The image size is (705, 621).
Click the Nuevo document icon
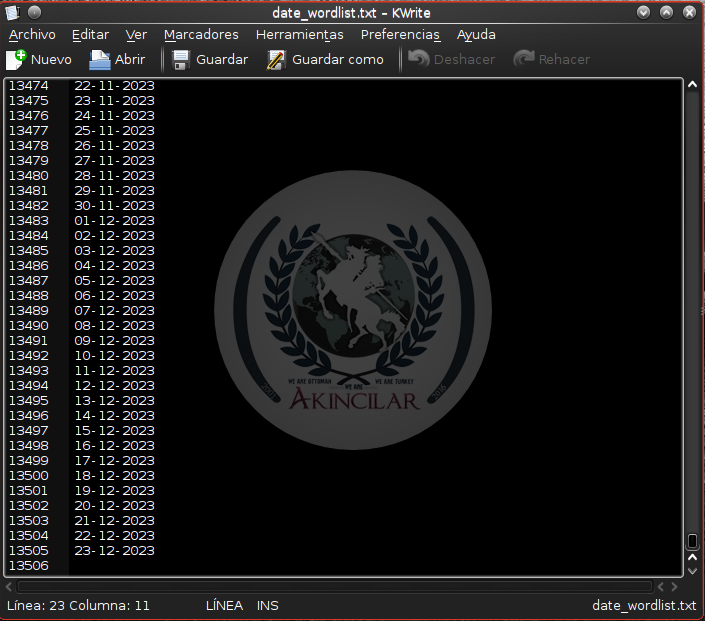(16, 59)
